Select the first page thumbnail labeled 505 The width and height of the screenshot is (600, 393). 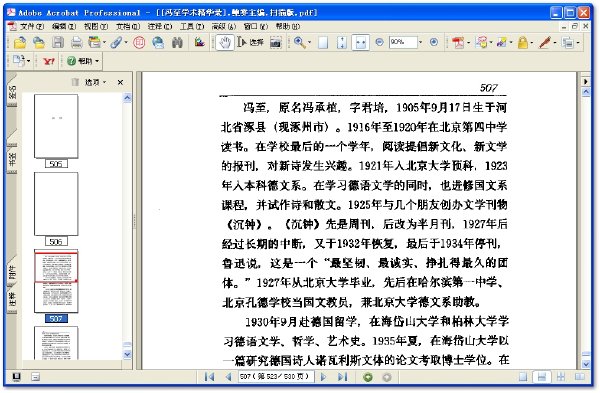56,126
